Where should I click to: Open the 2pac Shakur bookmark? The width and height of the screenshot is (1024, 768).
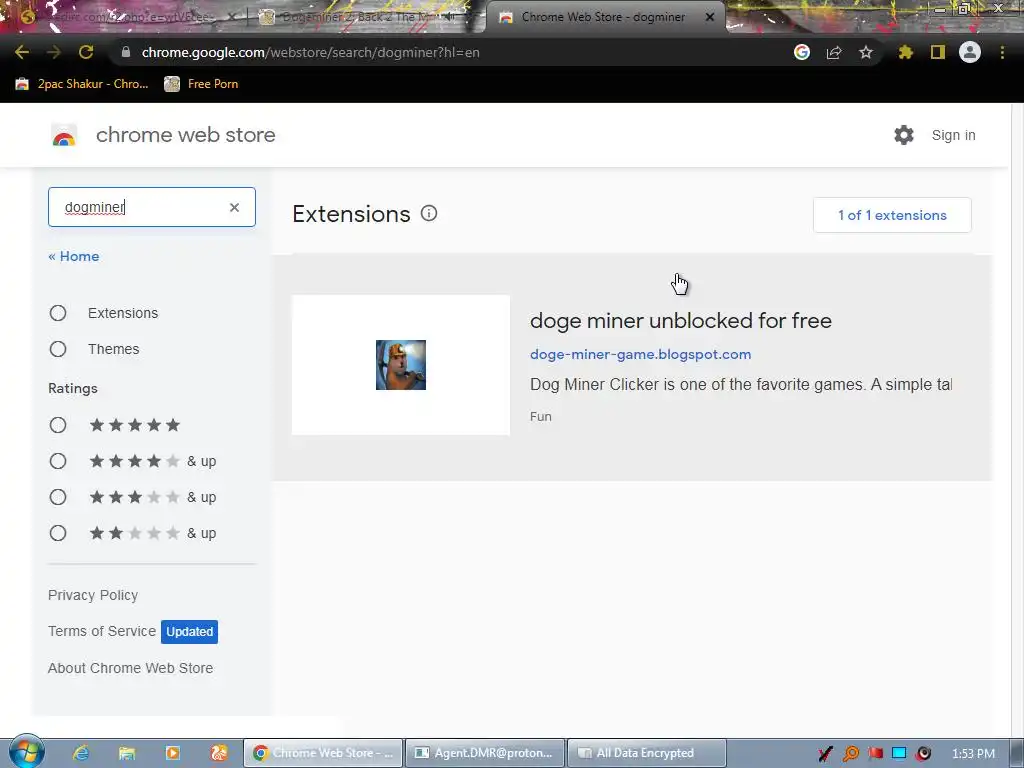[82, 84]
